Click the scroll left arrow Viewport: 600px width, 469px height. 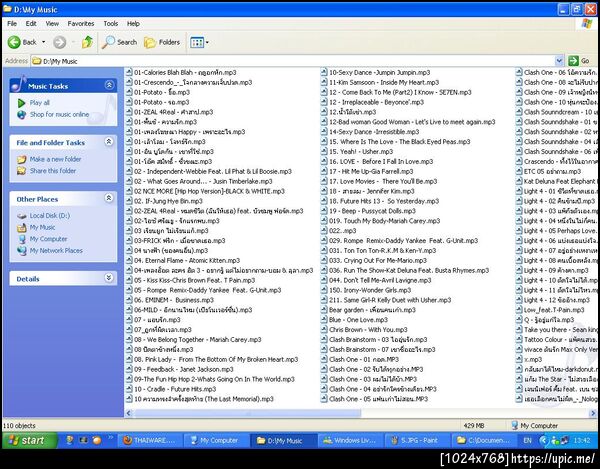[129, 413]
